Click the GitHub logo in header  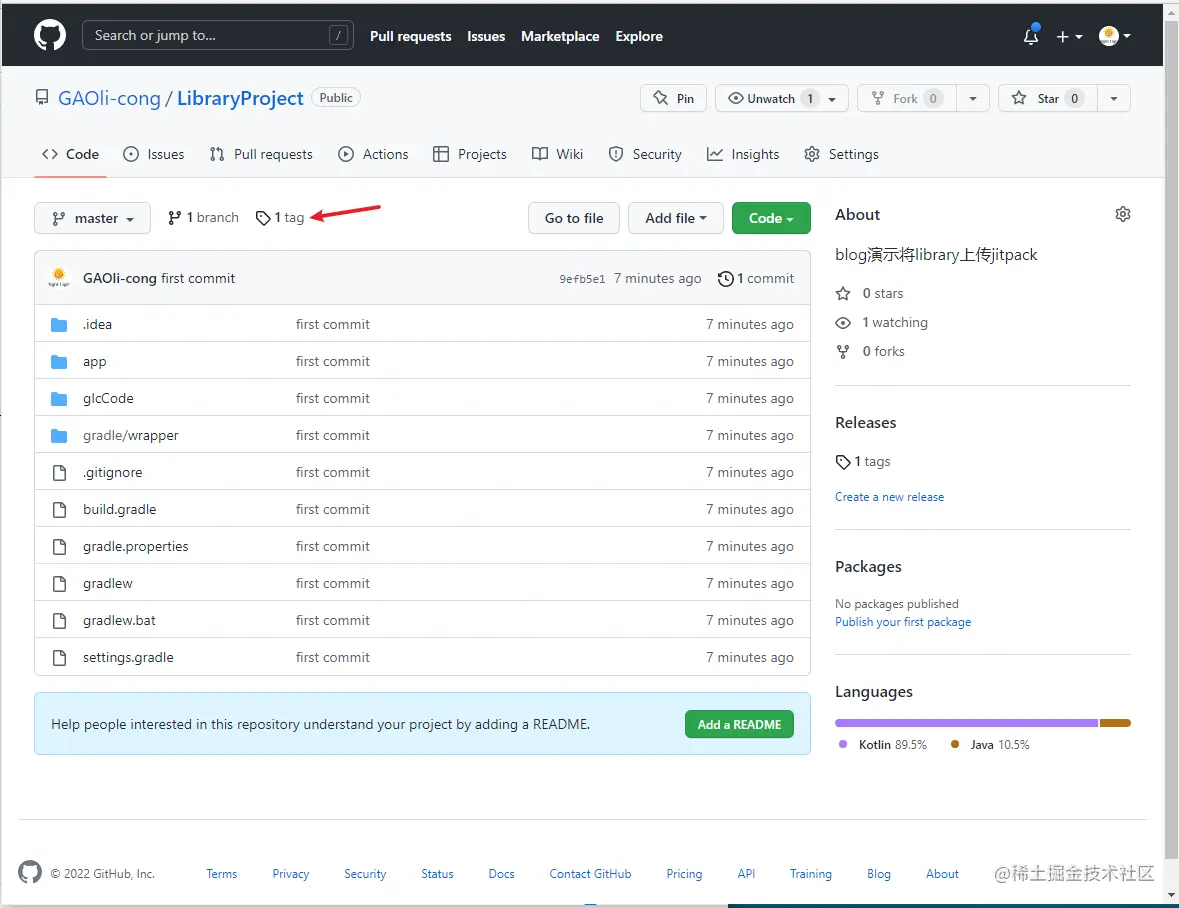(x=50, y=36)
